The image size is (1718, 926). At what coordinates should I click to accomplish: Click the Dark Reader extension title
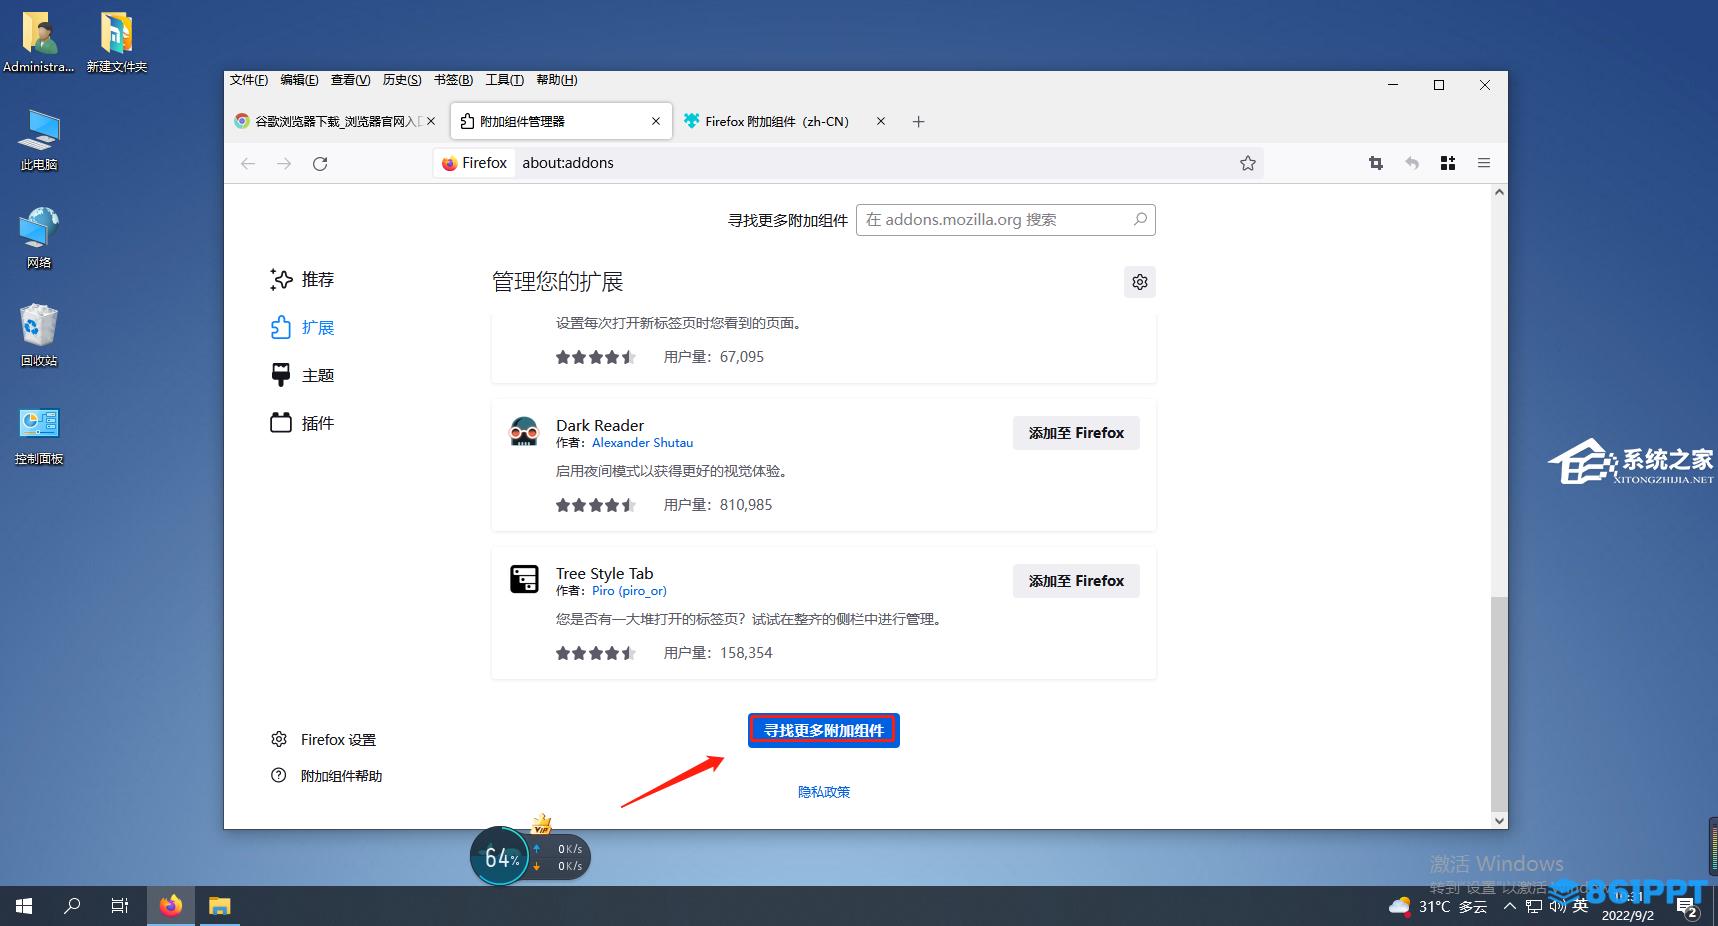(600, 426)
